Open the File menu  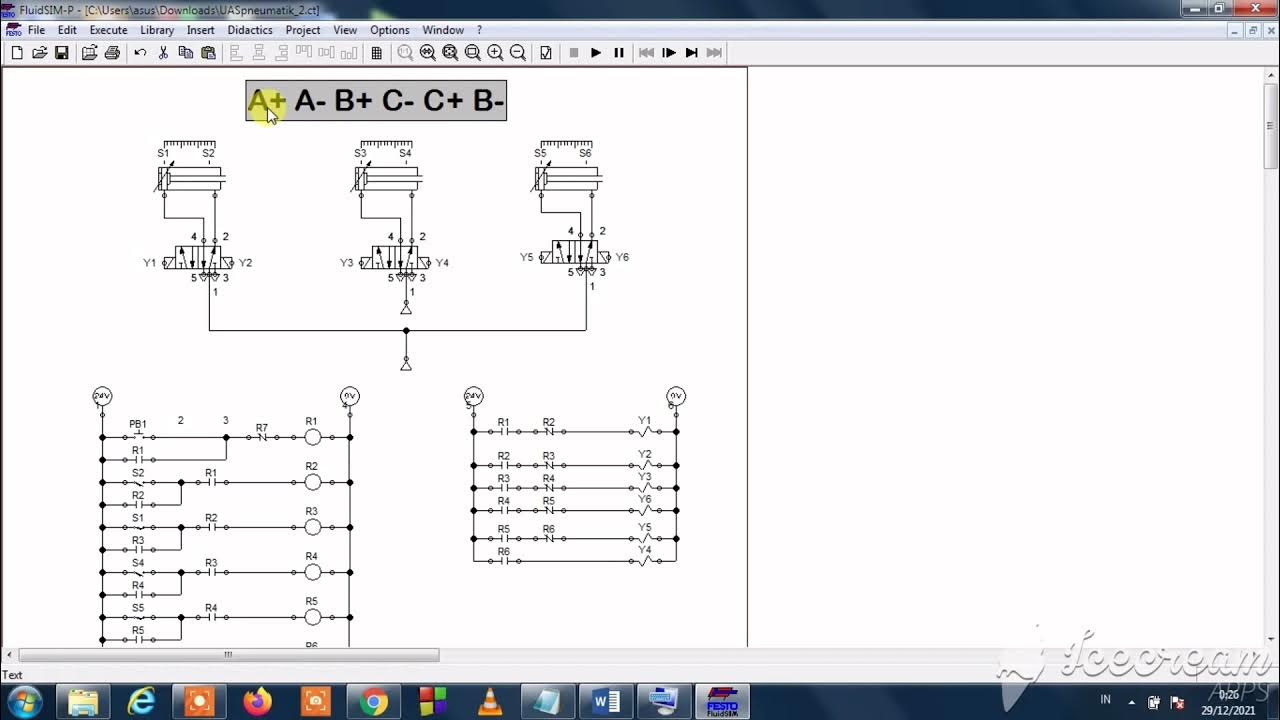coord(36,30)
